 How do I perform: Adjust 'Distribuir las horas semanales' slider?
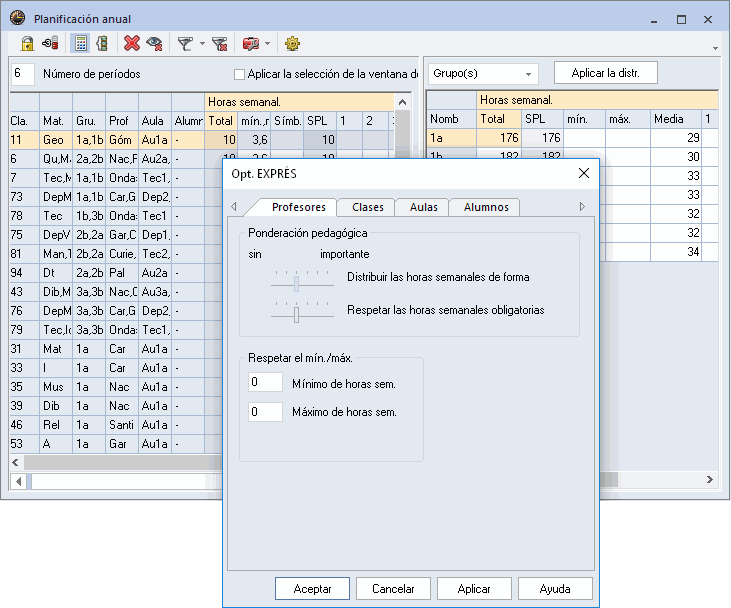pyautogui.click(x=296, y=283)
